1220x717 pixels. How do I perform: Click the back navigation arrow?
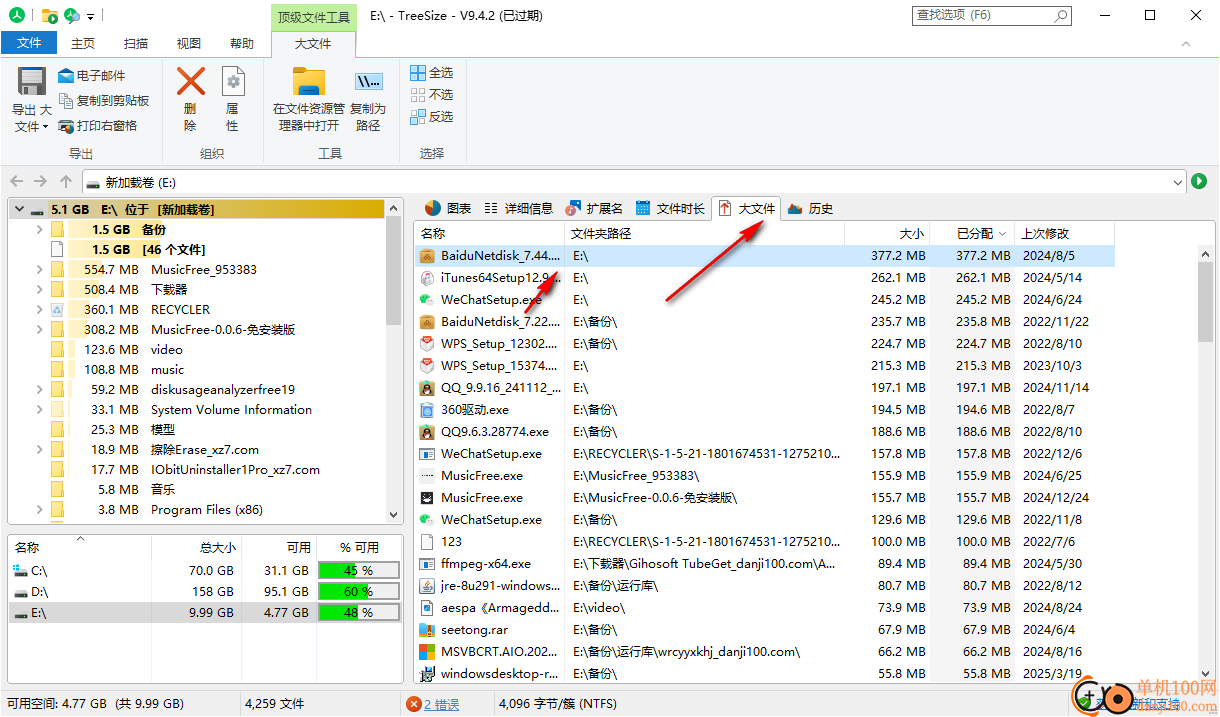click(16, 182)
